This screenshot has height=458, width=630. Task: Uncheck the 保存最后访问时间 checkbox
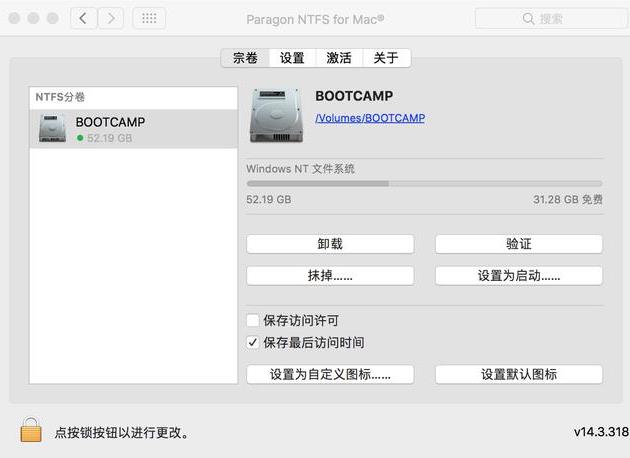pyautogui.click(x=253, y=342)
